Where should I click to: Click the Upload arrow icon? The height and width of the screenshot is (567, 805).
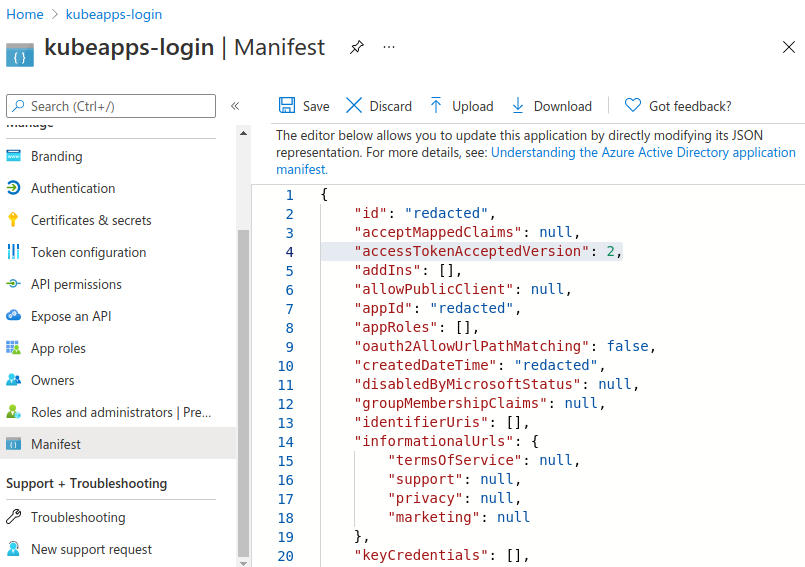tap(436, 105)
